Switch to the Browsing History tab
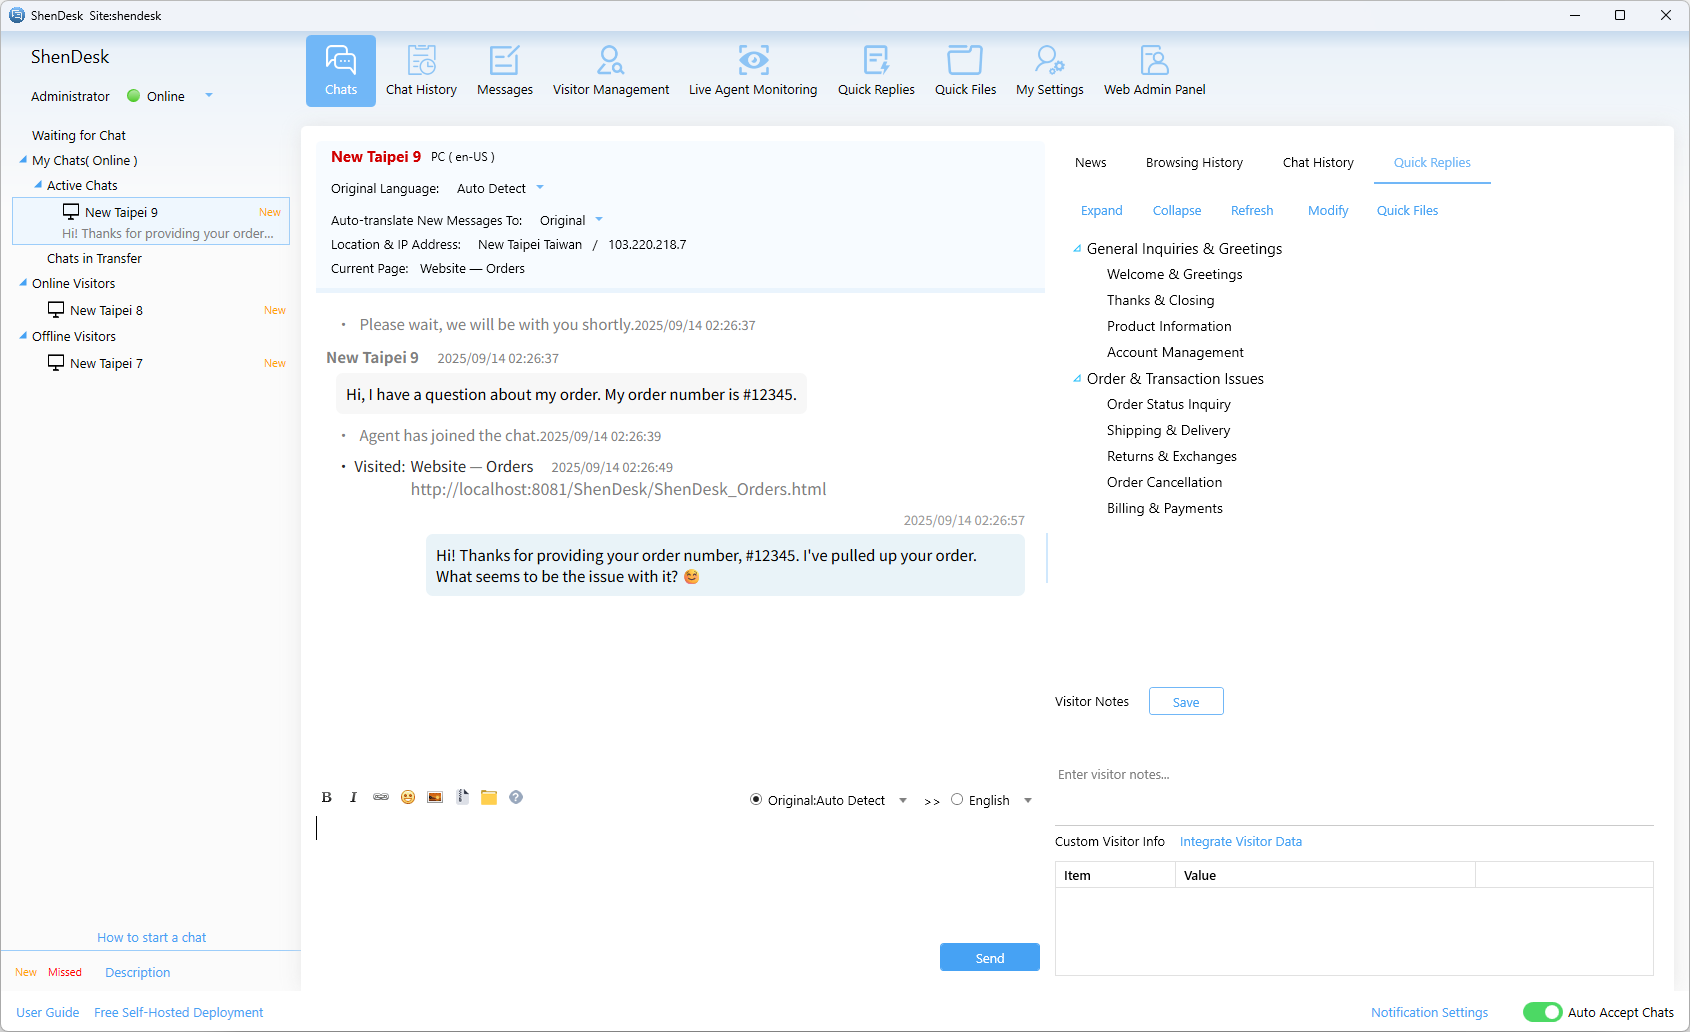This screenshot has width=1690, height=1032. (1194, 163)
